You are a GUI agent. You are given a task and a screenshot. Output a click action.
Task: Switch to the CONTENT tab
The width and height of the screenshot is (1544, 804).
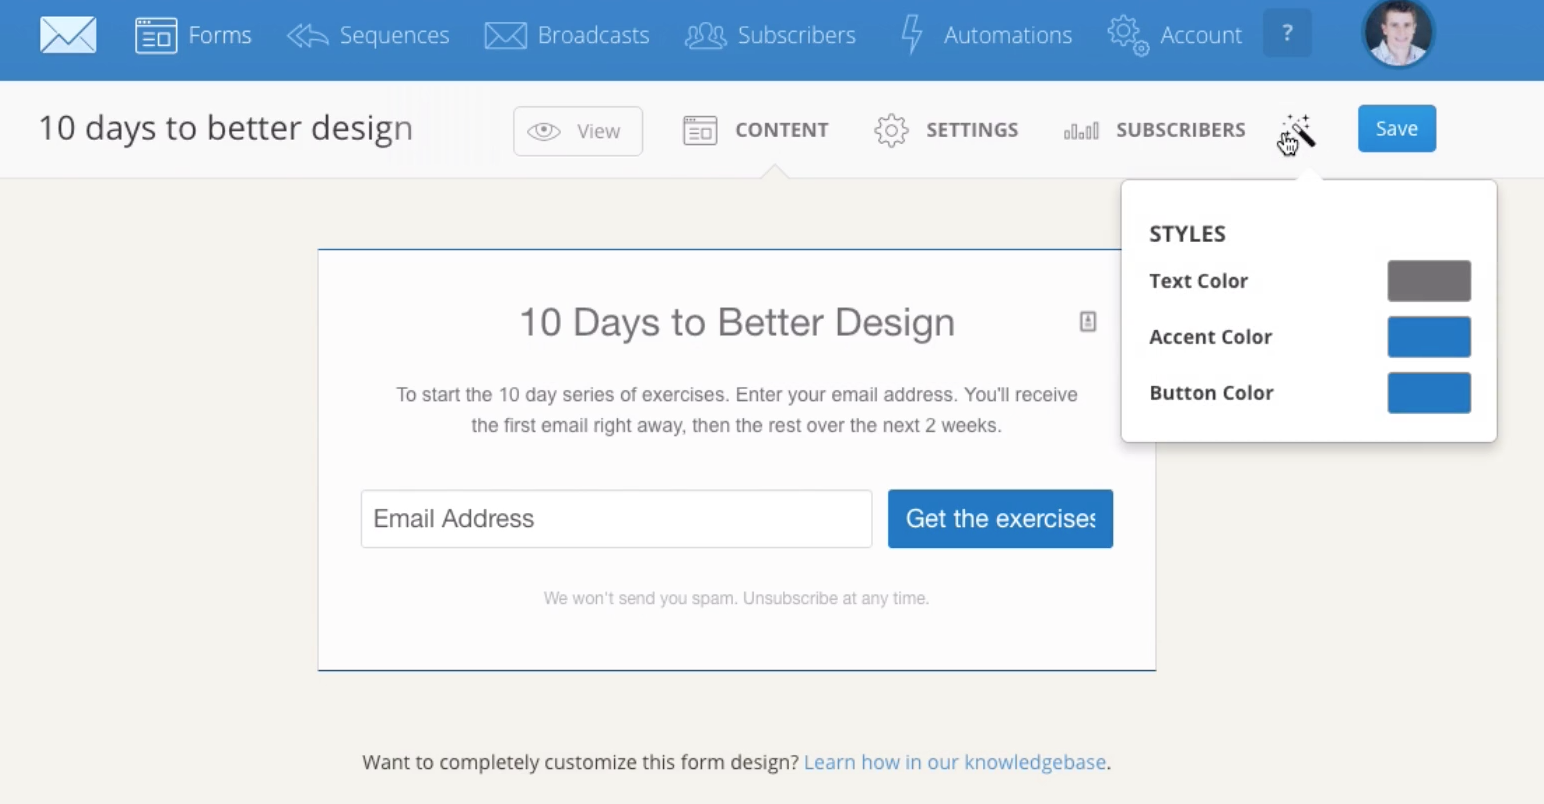pyautogui.click(x=756, y=130)
